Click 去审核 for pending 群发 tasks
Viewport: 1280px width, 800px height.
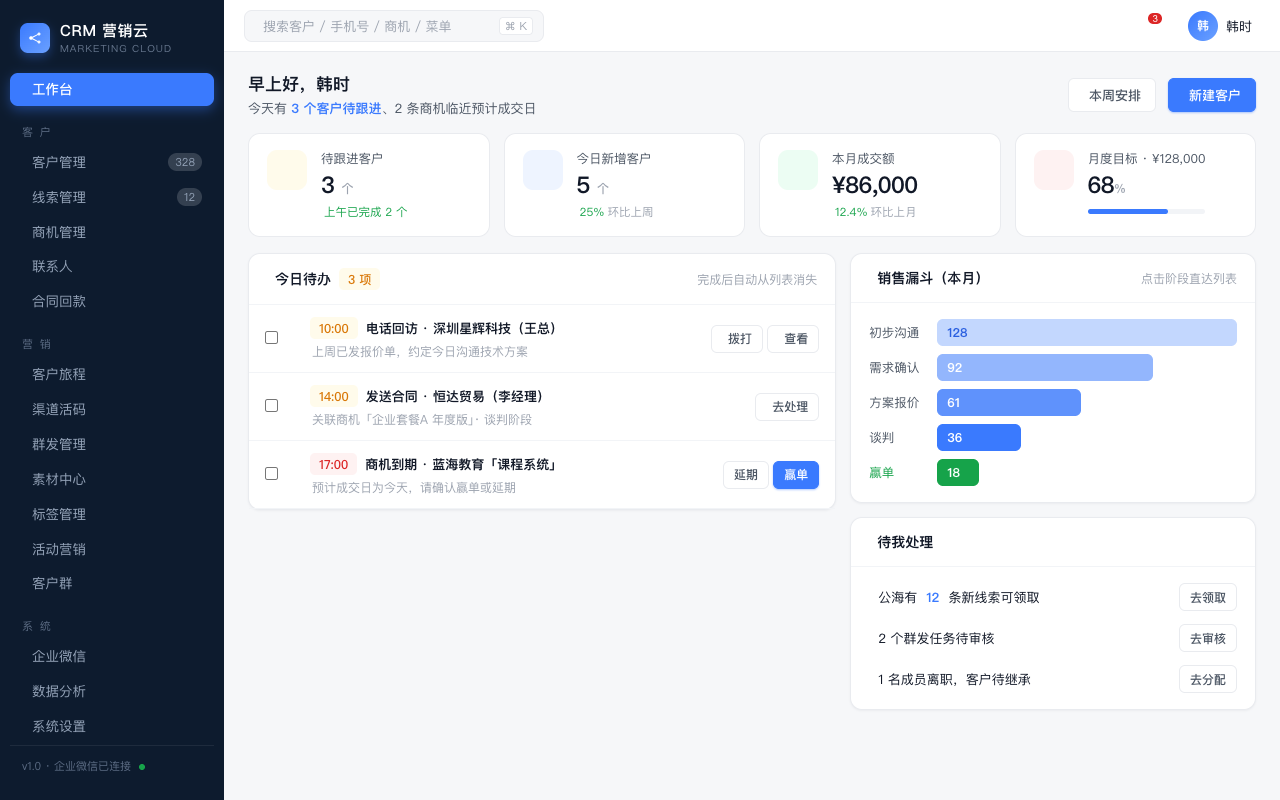click(1208, 638)
